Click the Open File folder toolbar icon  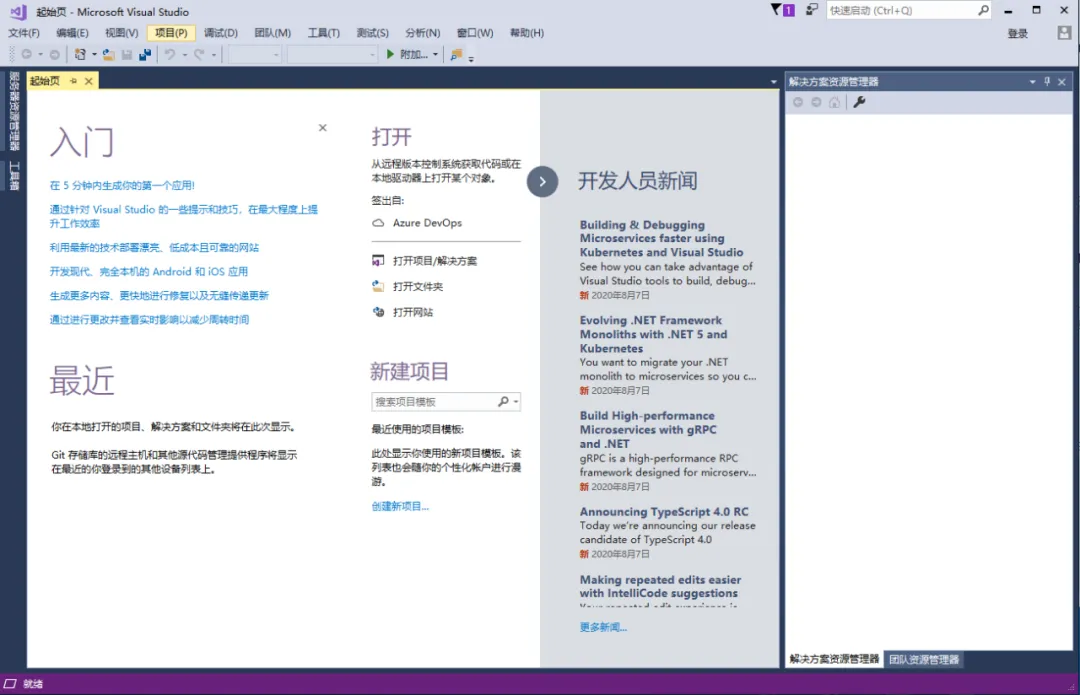[x=108, y=54]
